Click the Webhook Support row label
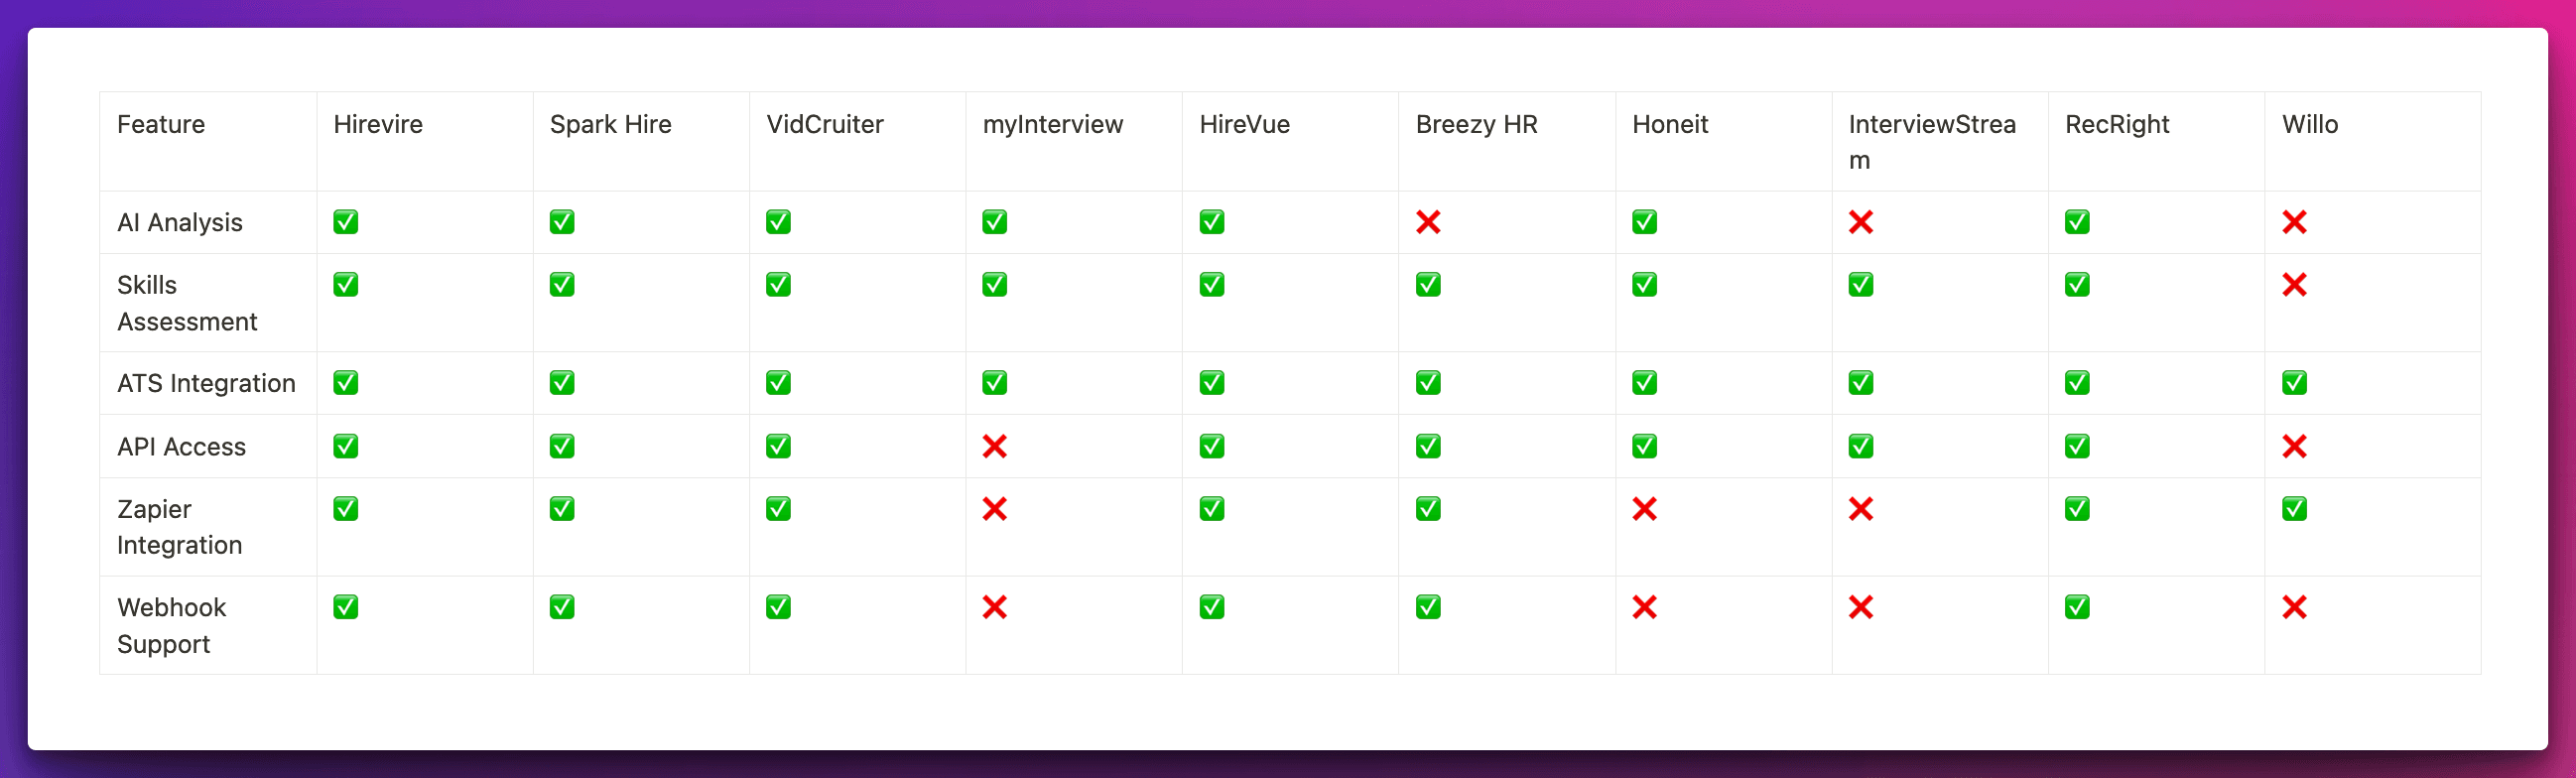The height and width of the screenshot is (778, 2576). pyautogui.click(x=171, y=625)
